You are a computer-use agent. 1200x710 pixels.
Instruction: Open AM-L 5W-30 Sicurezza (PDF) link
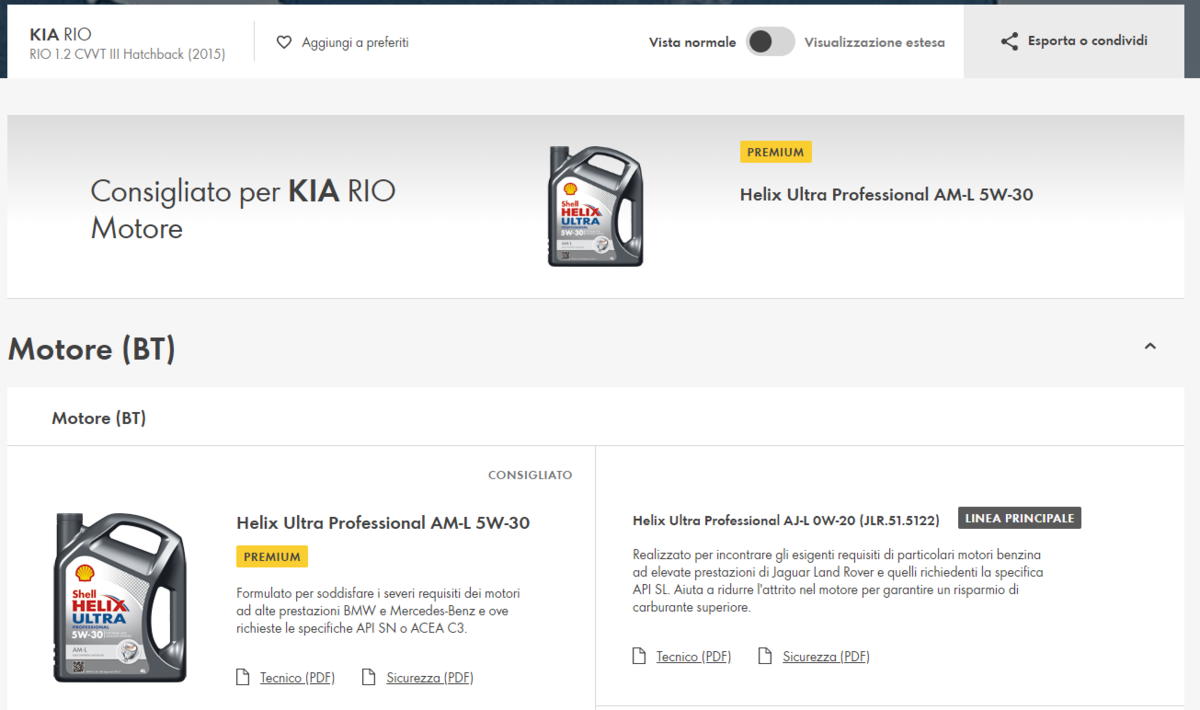coord(430,678)
